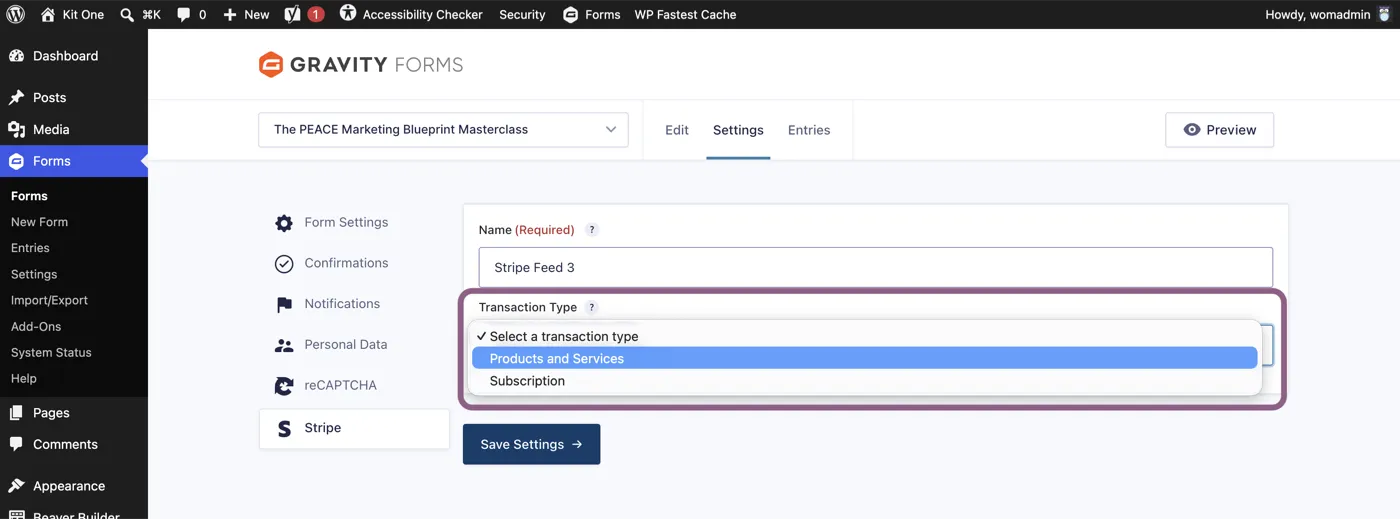Open the Forms submenu link
Image resolution: width=1400 pixels, height=519 pixels.
click(29, 196)
